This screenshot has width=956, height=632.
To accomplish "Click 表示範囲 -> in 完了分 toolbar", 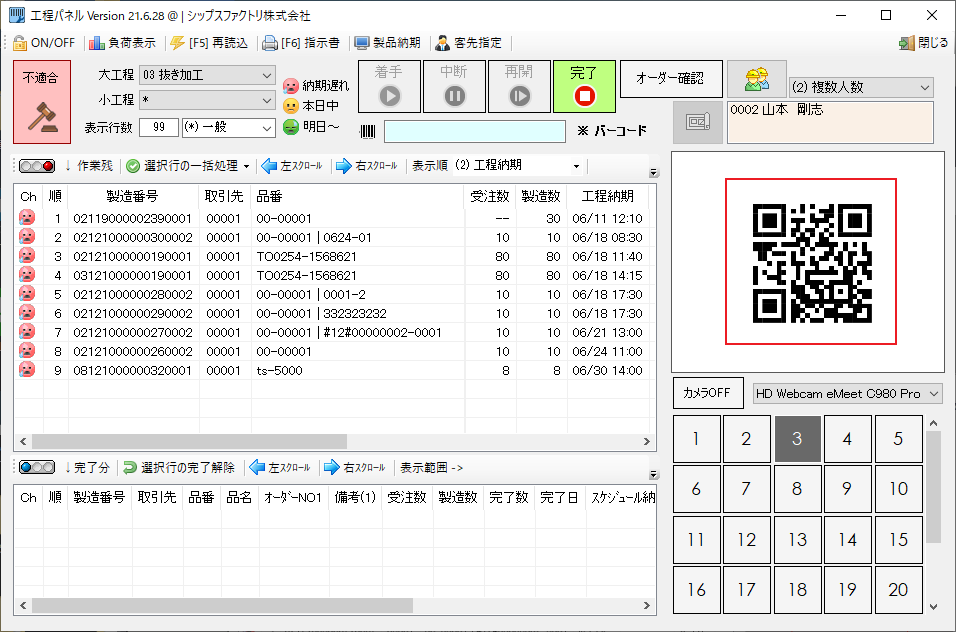I will [432, 467].
